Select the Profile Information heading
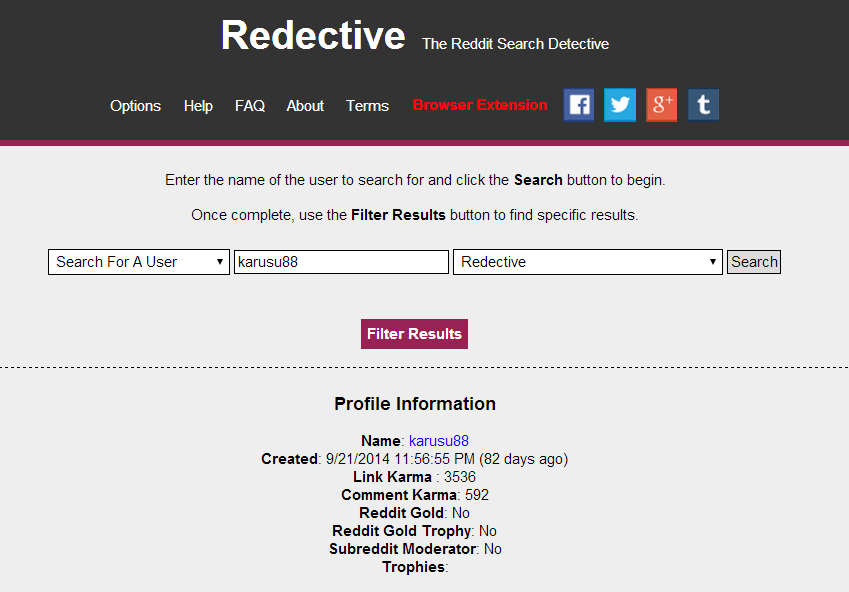The image size is (849, 592). tap(415, 404)
